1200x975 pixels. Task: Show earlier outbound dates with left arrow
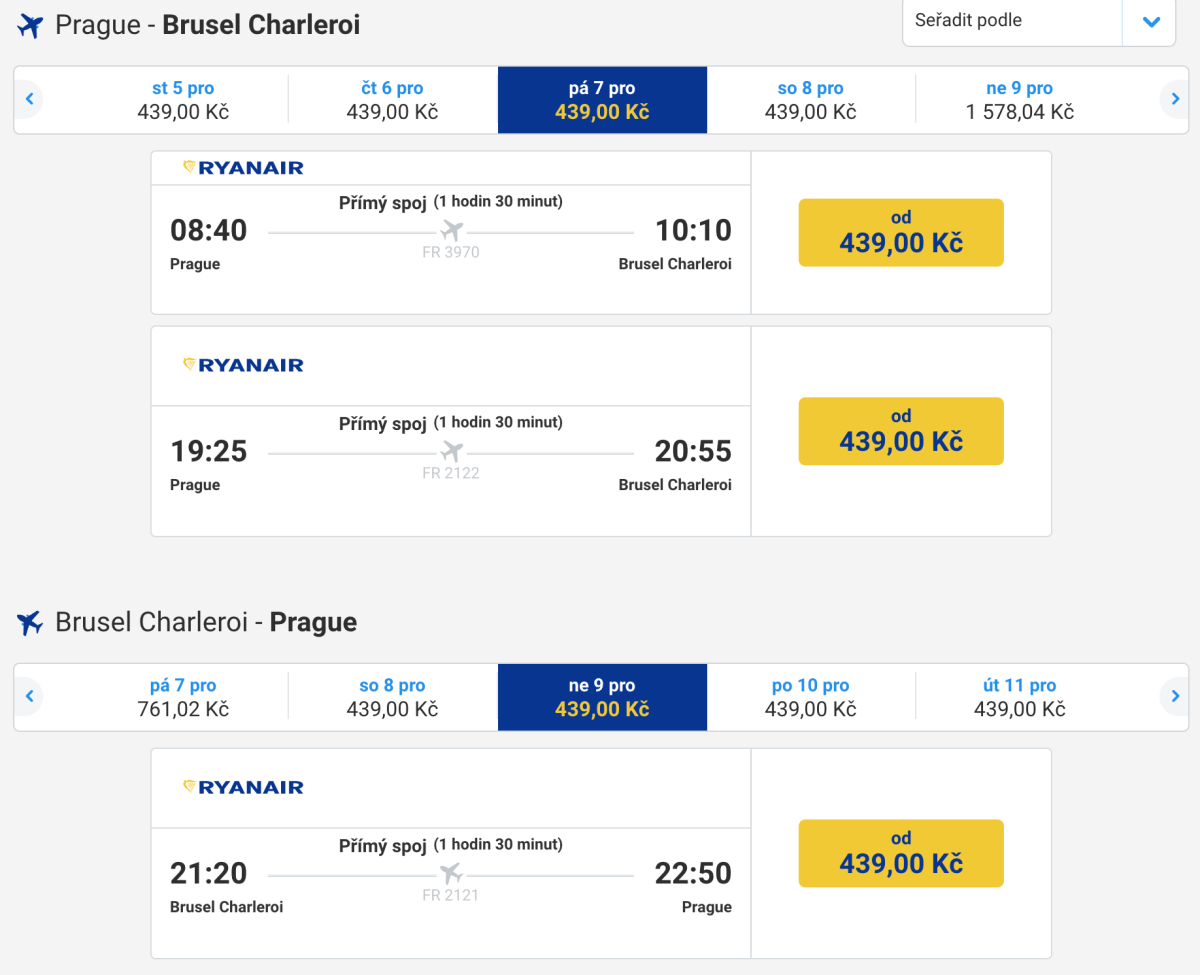(30, 99)
